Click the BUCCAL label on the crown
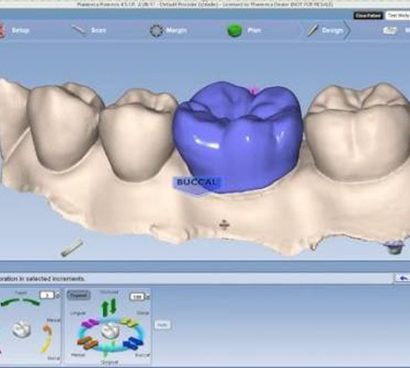The height and width of the screenshot is (368, 410). coord(196,182)
